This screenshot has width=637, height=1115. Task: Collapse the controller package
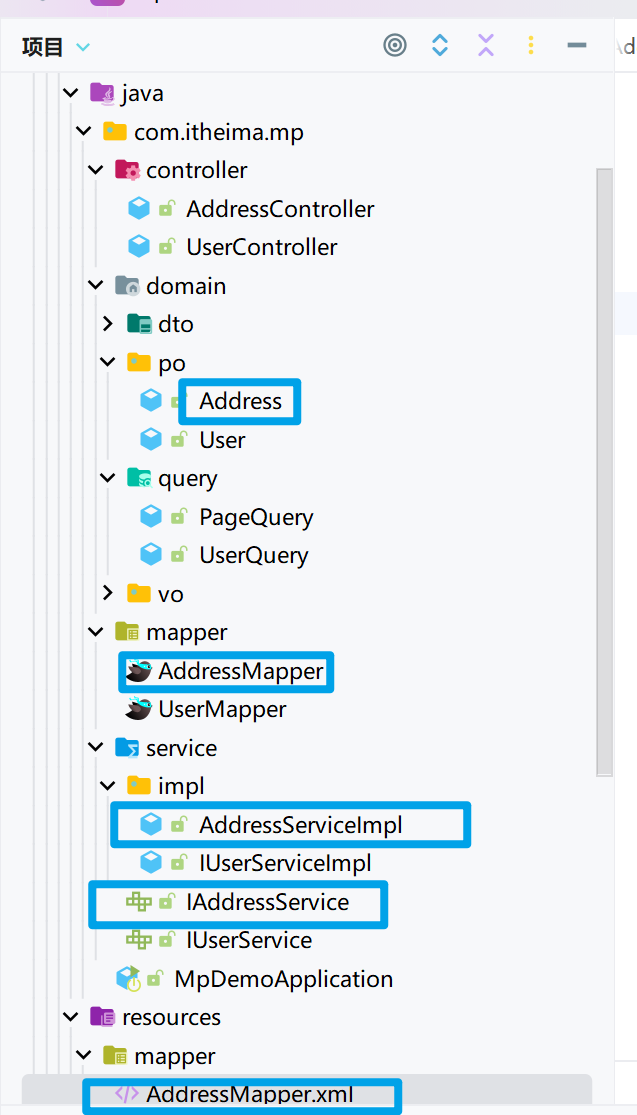(x=96, y=170)
